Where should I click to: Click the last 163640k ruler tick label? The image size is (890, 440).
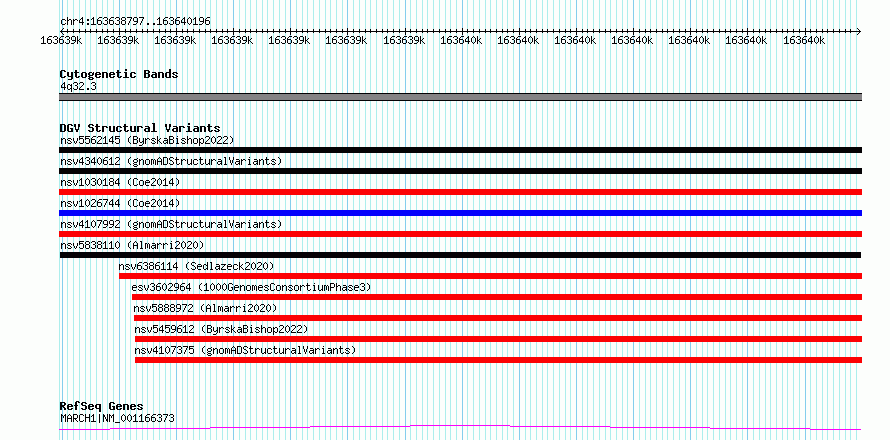click(804, 40)
